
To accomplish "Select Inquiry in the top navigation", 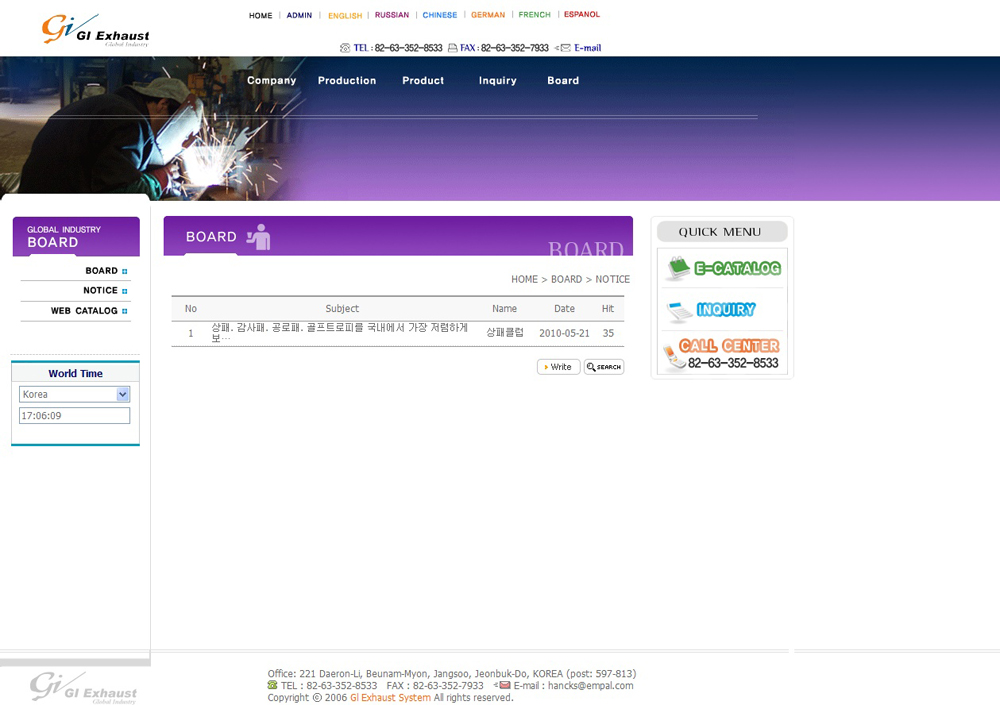I will [497, 81].
